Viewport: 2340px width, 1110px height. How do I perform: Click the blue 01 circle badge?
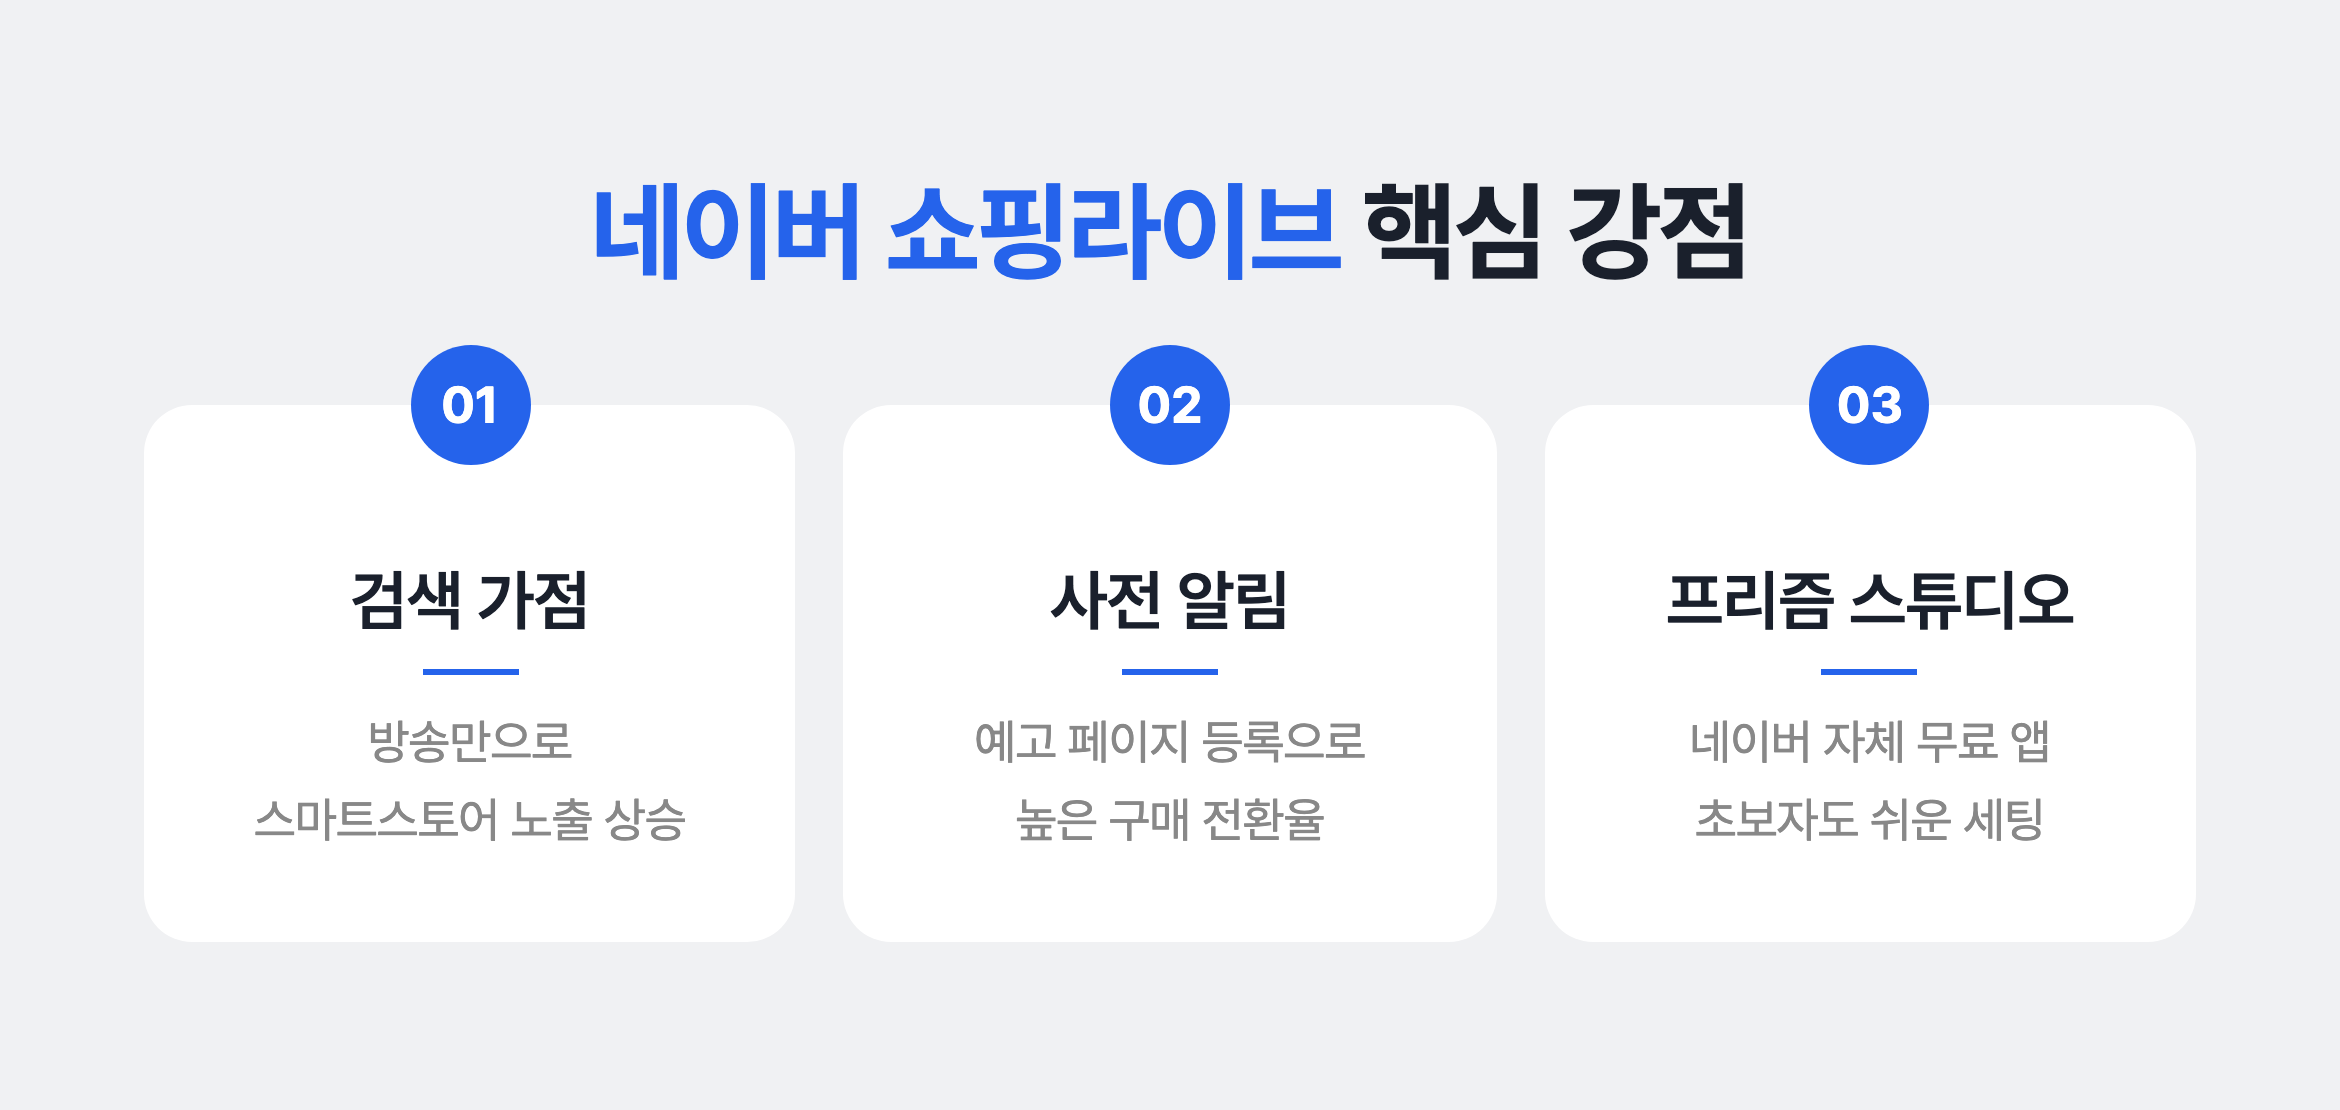[470, 405]
